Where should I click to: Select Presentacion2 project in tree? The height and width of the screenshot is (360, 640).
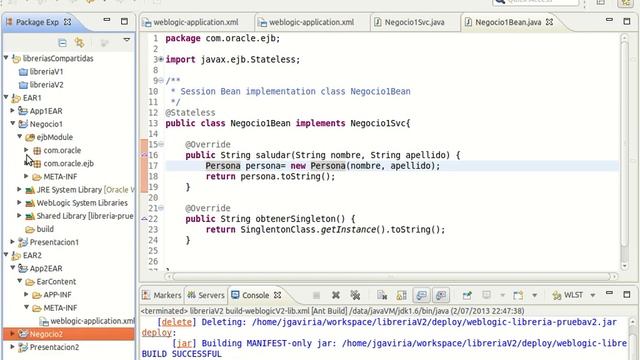tap(49, 347)
